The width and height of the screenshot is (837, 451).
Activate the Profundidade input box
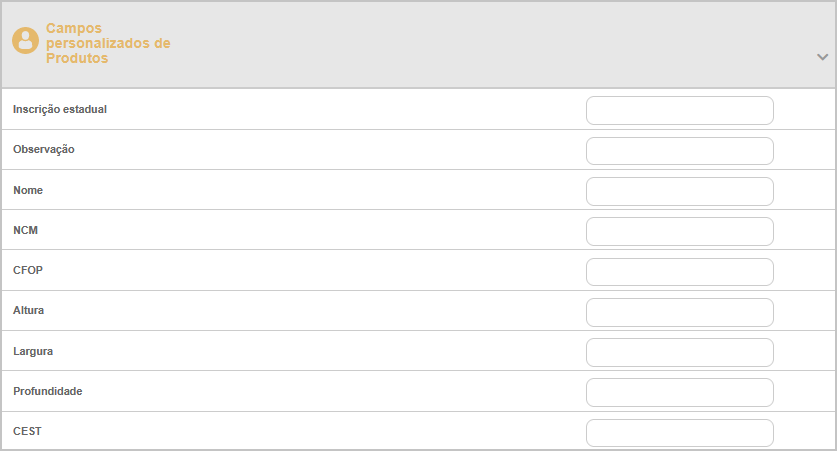(680, 392)
